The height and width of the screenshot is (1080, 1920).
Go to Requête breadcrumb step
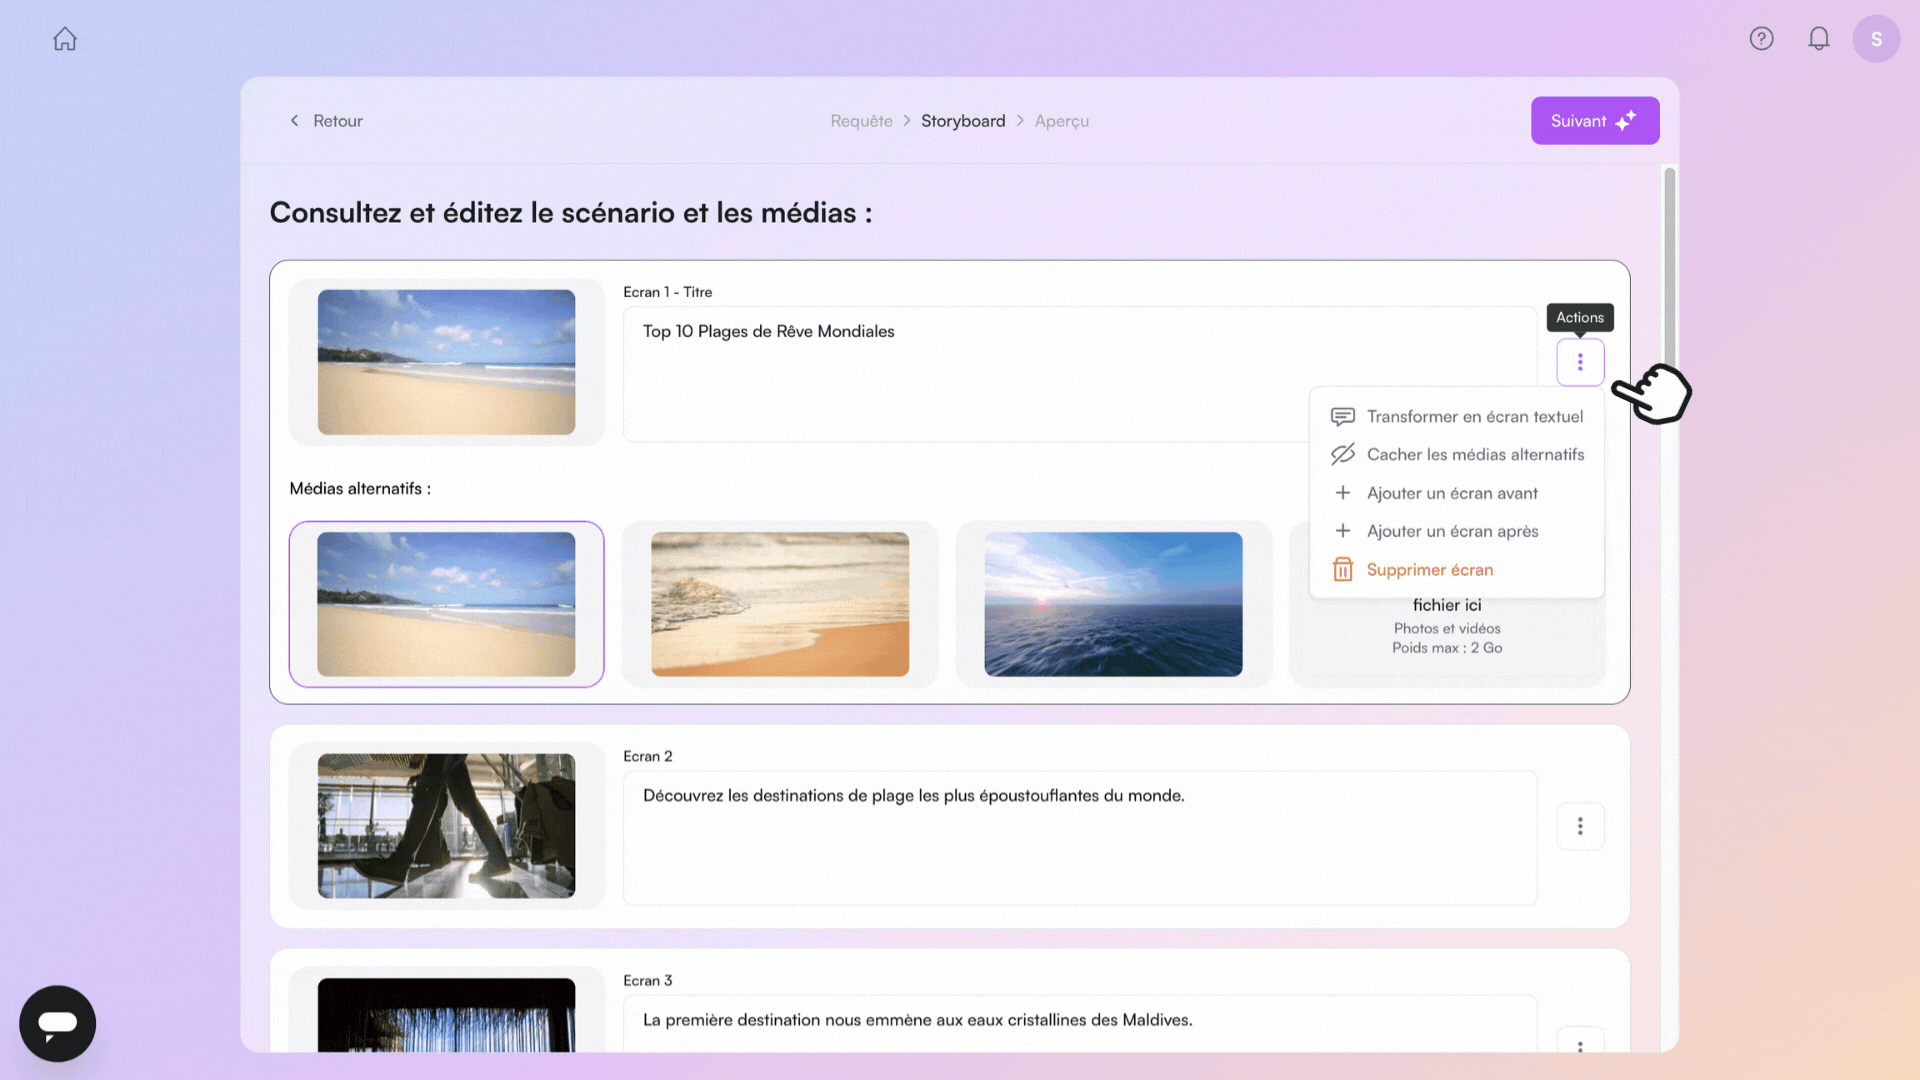pyautogui.click(x=861, y=121)
